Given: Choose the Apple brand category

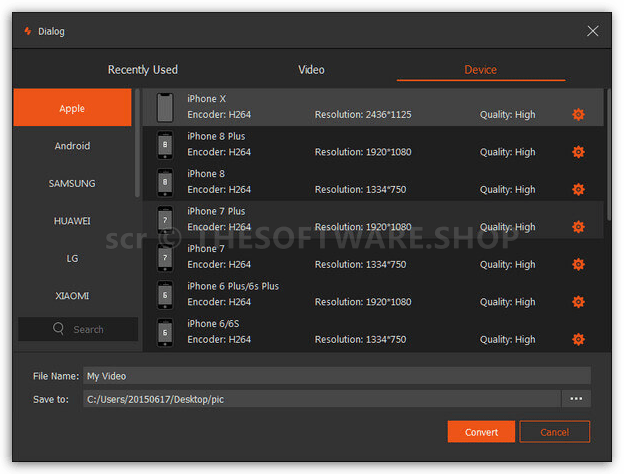Looking at the screenshot, I should click(72, 108).
